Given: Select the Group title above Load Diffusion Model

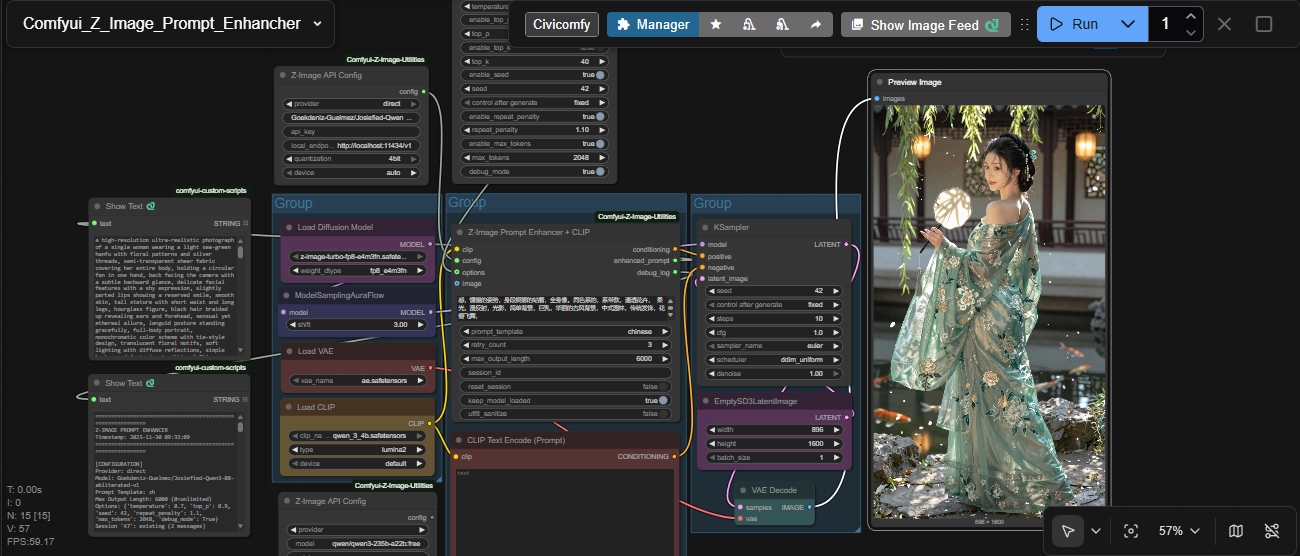Looking at the screenshot, I should [293, 203].
